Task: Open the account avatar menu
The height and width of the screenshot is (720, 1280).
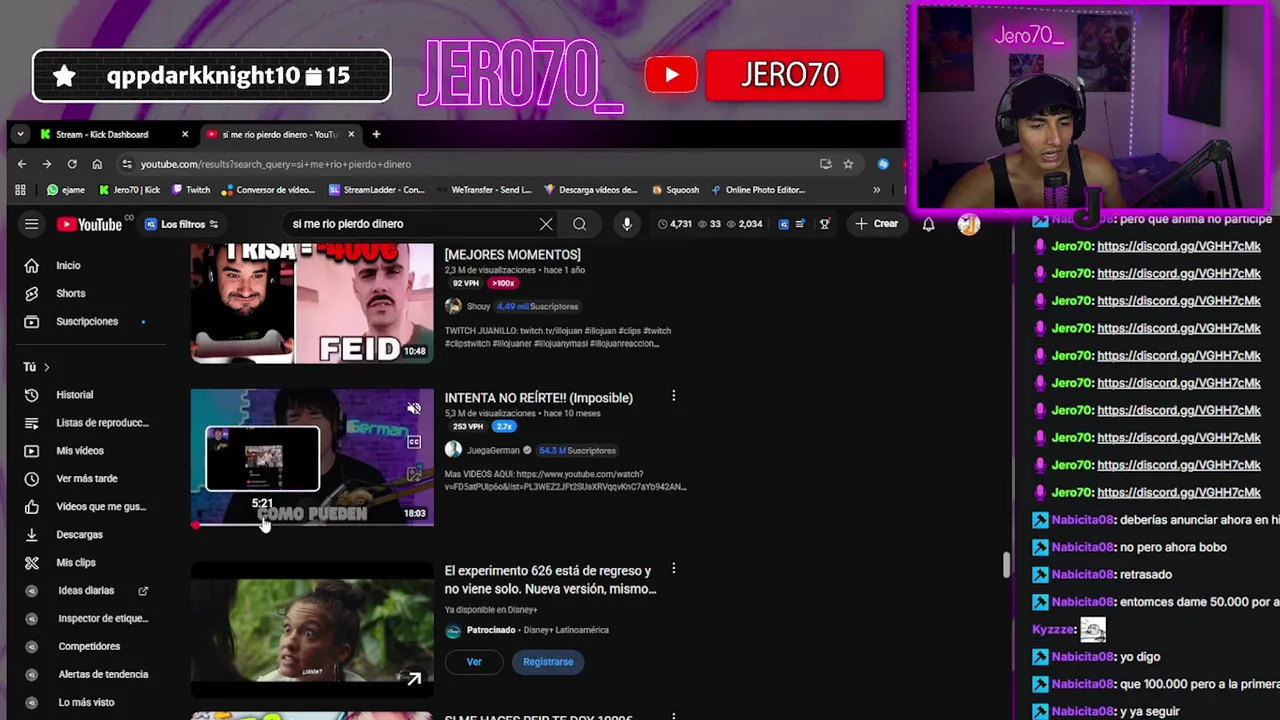Action: [968, 224]
